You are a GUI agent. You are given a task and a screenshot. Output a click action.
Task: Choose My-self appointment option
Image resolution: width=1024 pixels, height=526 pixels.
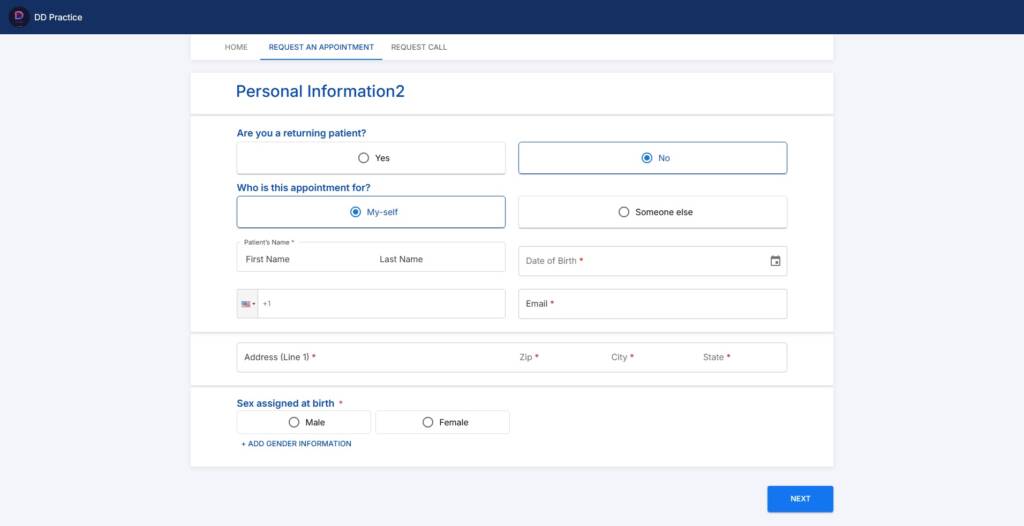(371, 212)
